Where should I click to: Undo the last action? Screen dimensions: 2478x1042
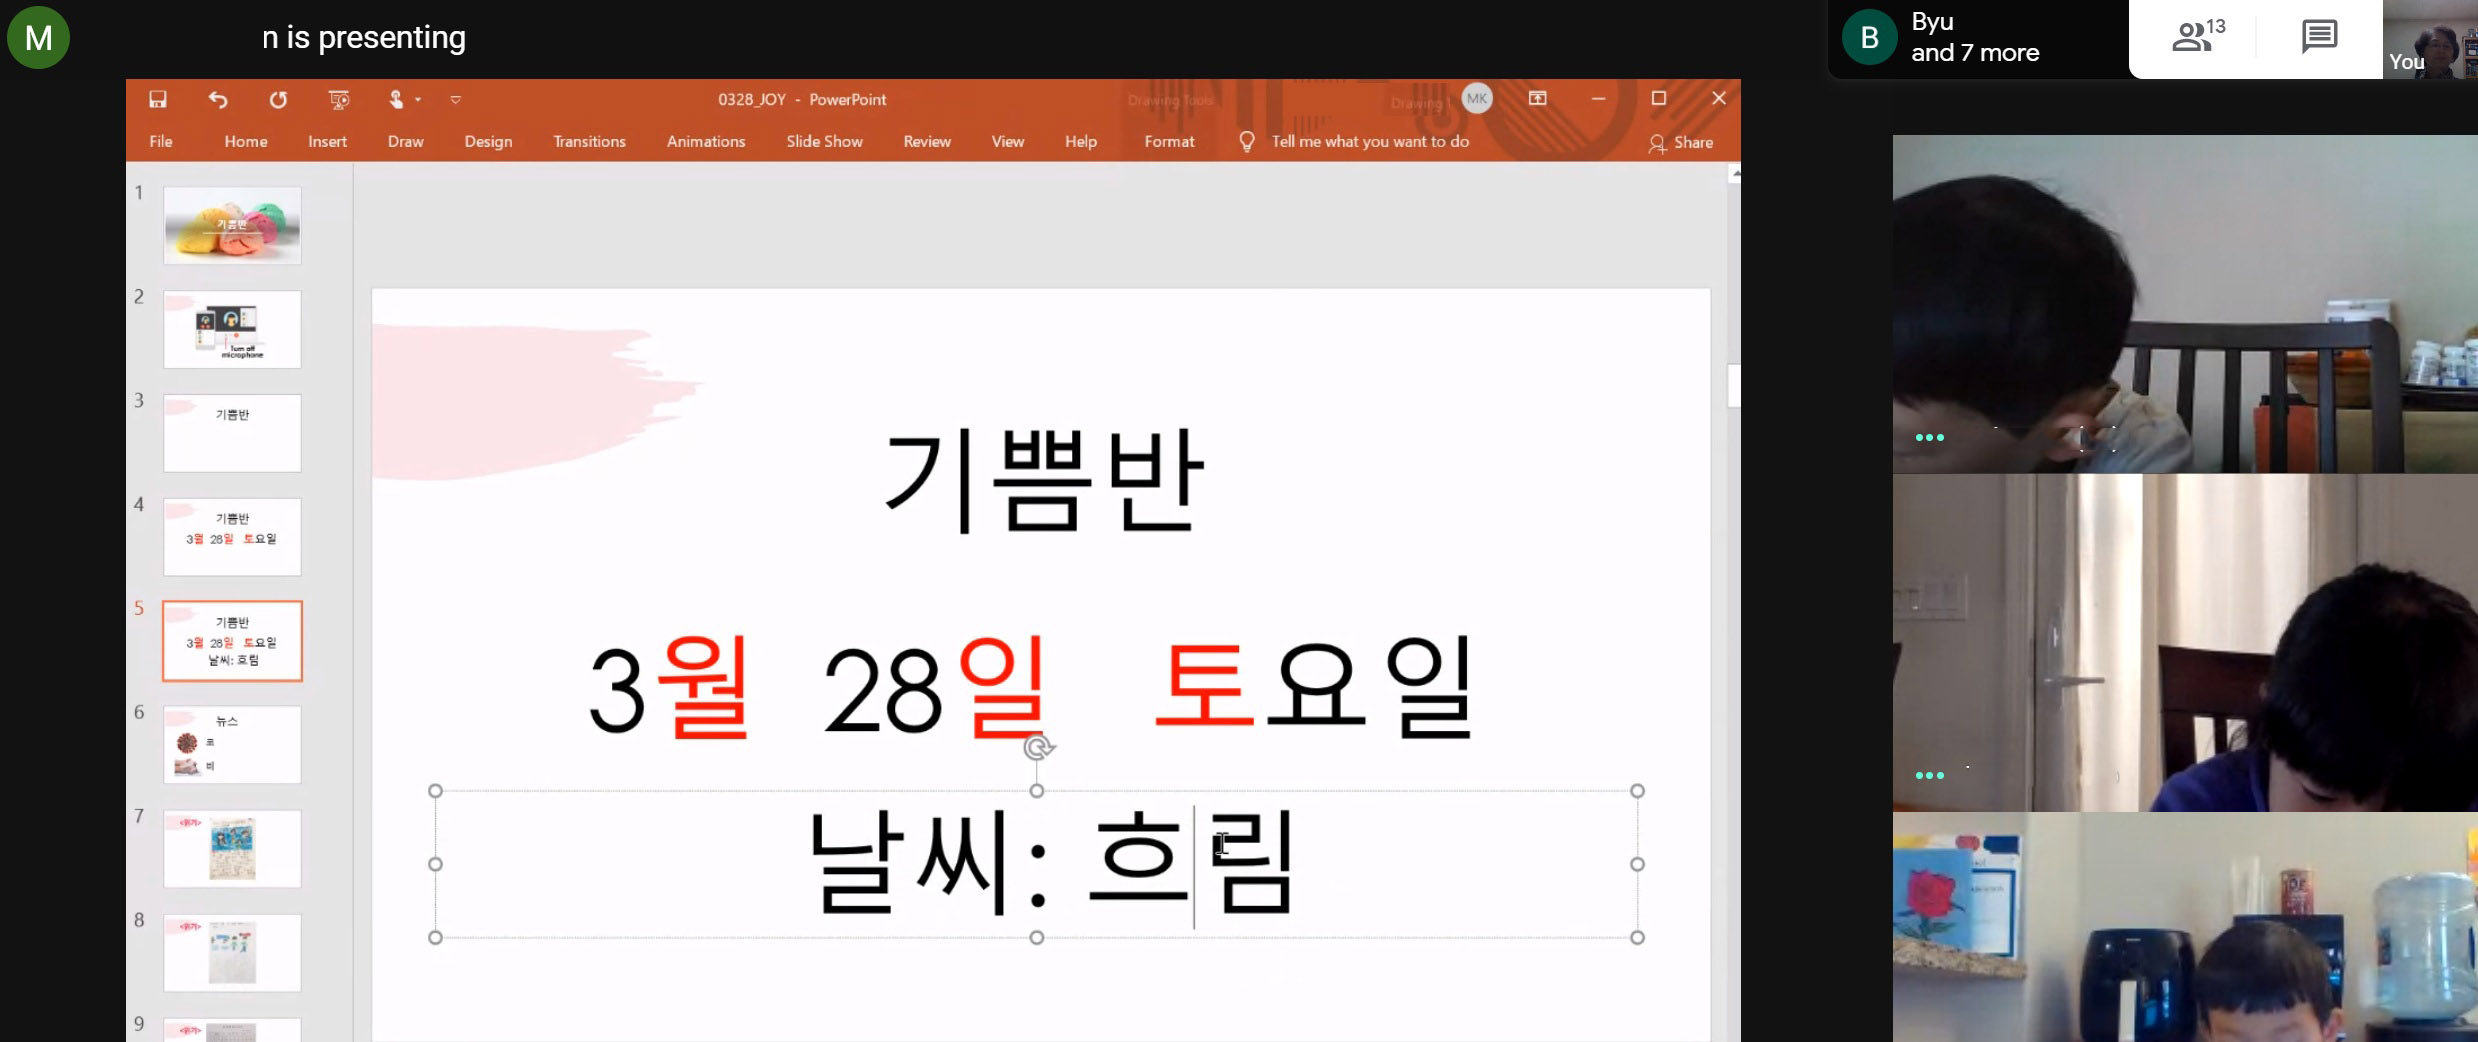coord(218,99)
